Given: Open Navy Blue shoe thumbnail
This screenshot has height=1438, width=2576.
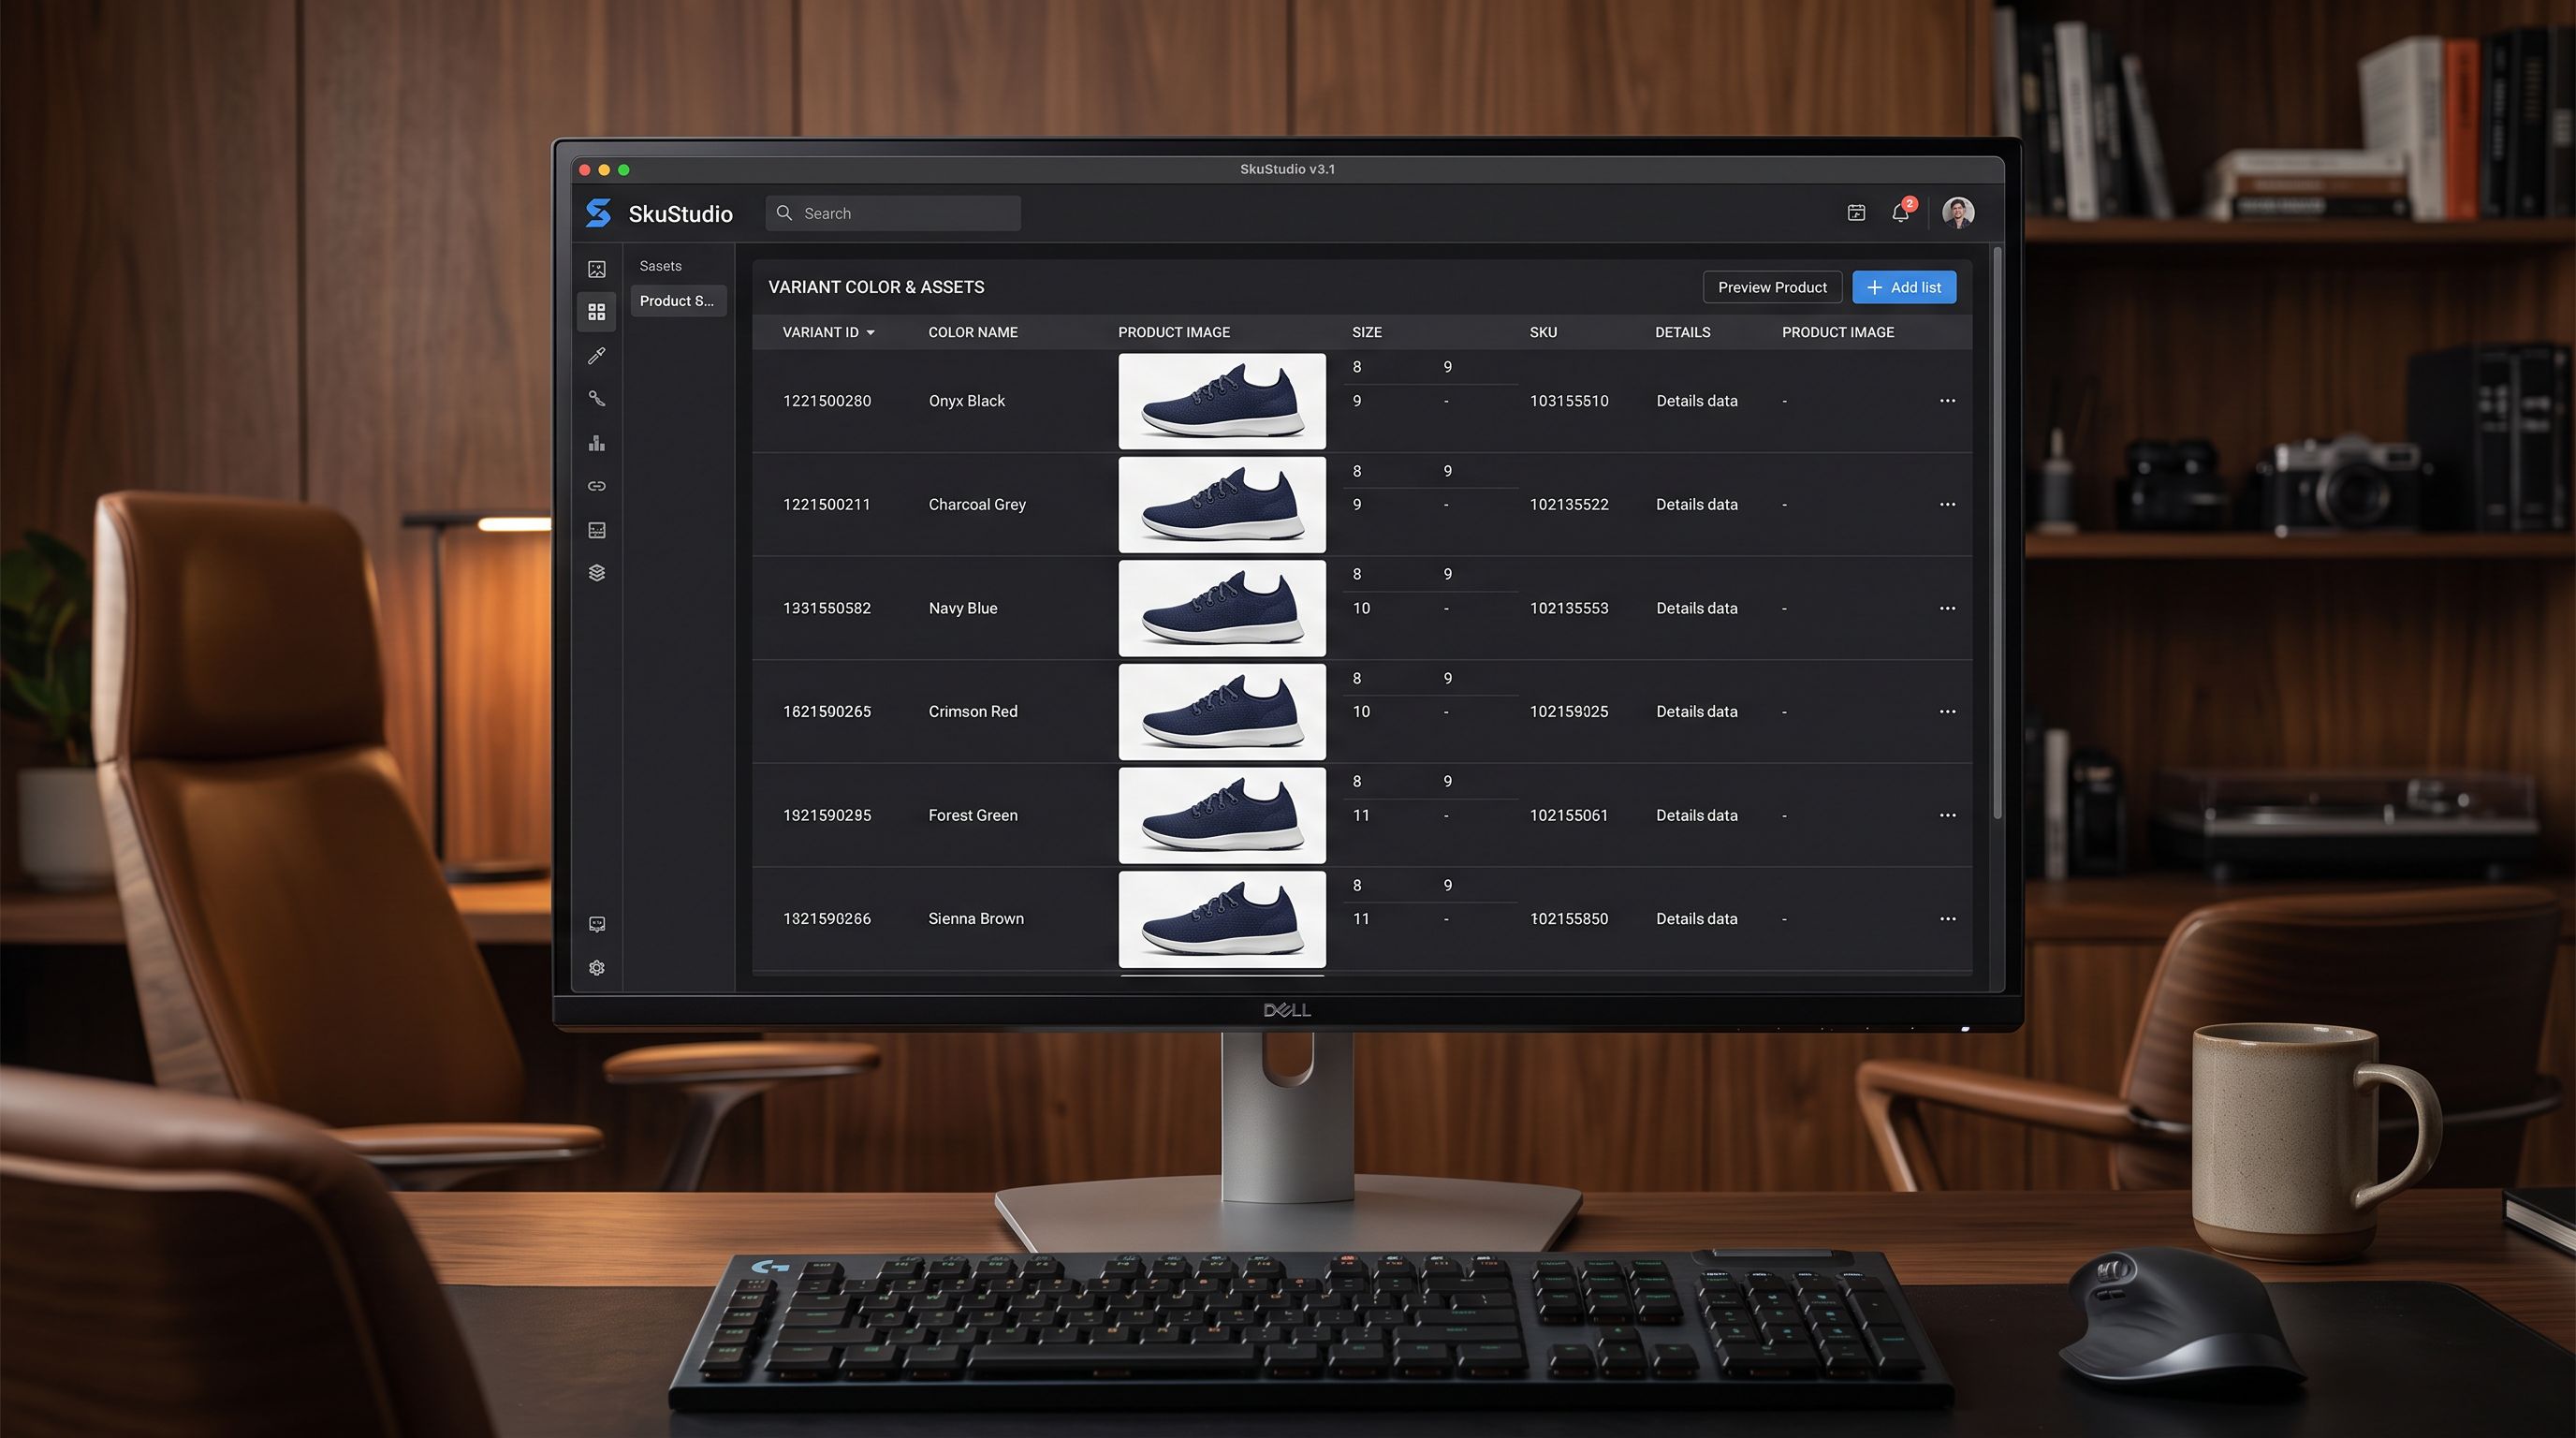Looking at the screenshot, I should pos(1222,608).
